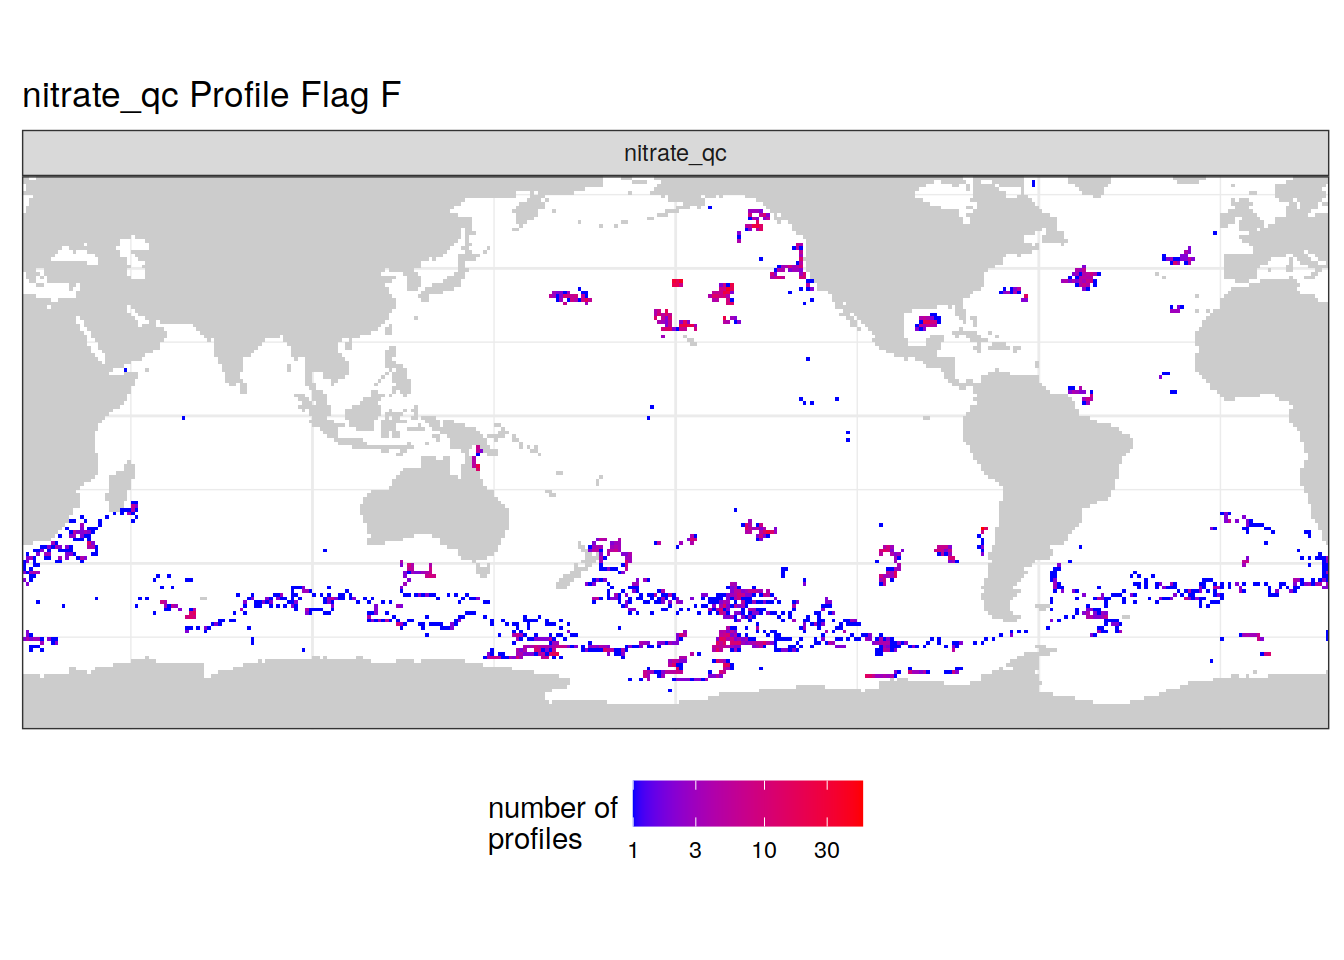Select the data cluster northeast of Australia
The image size is (1344, 960).
(477, 458)
